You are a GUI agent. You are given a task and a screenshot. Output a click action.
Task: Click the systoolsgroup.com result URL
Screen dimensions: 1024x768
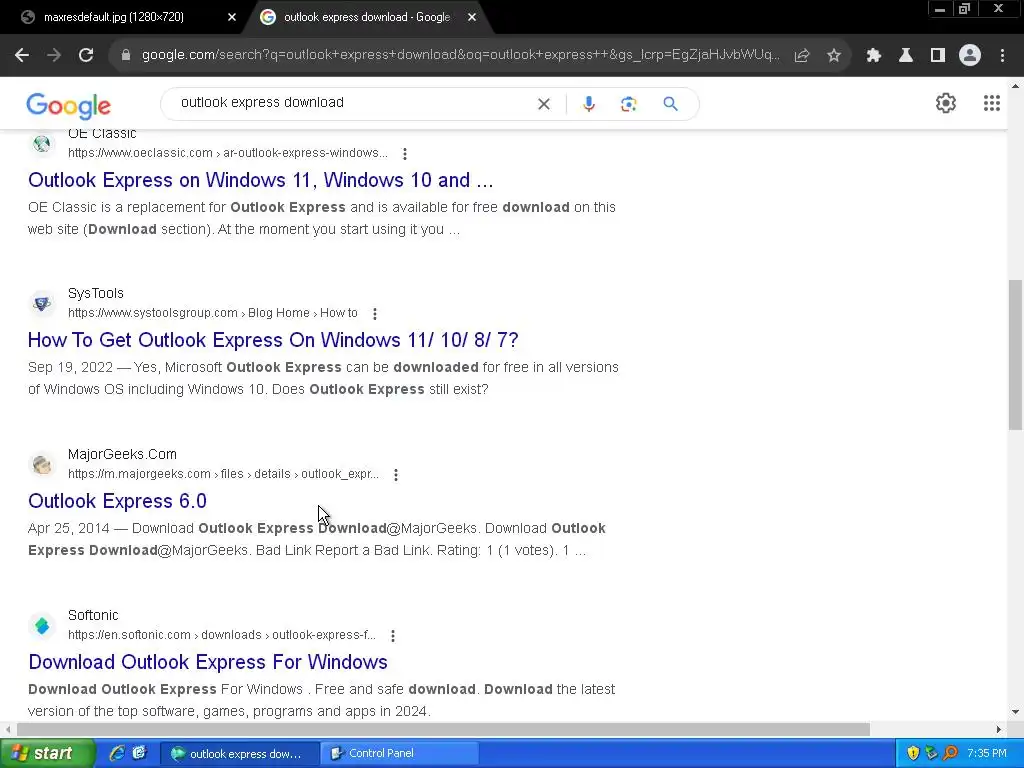click(x=213, y=313)
